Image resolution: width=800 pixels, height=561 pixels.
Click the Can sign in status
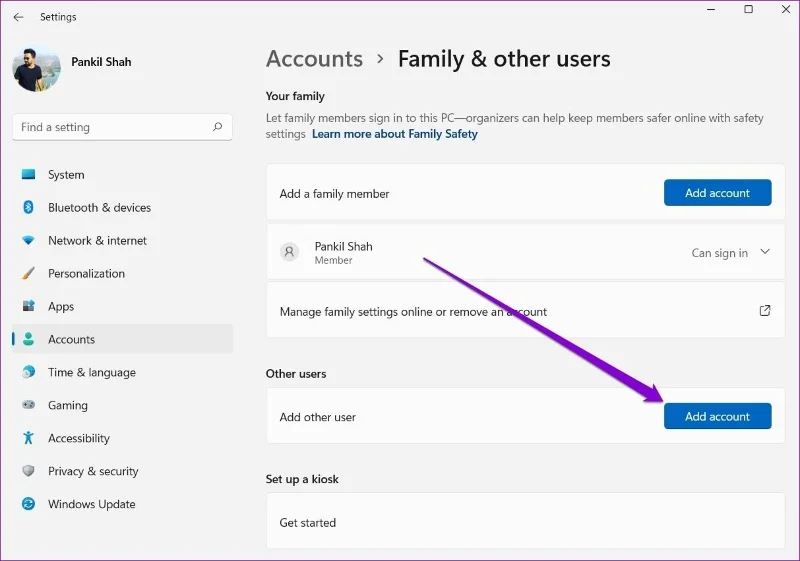coord(719,253)
